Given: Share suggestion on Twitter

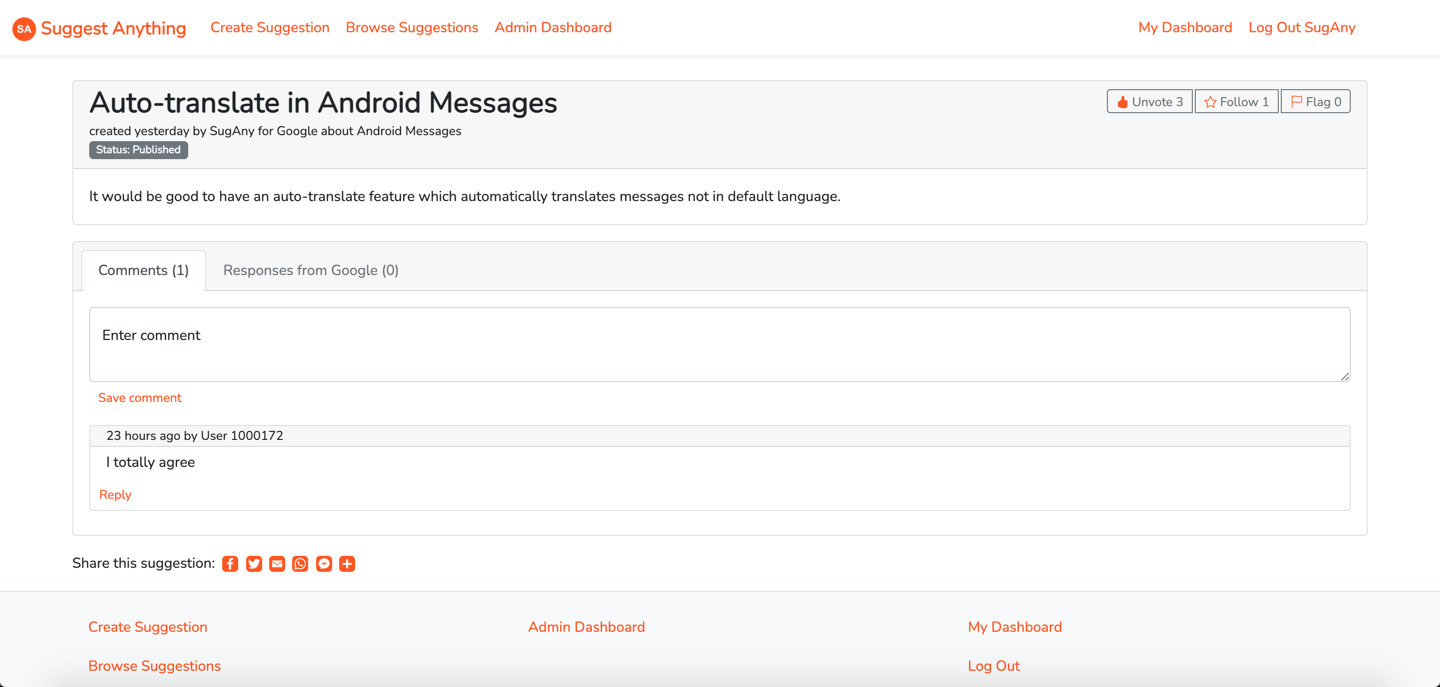Looking at the screenshot, I should (x=254, y=564).
